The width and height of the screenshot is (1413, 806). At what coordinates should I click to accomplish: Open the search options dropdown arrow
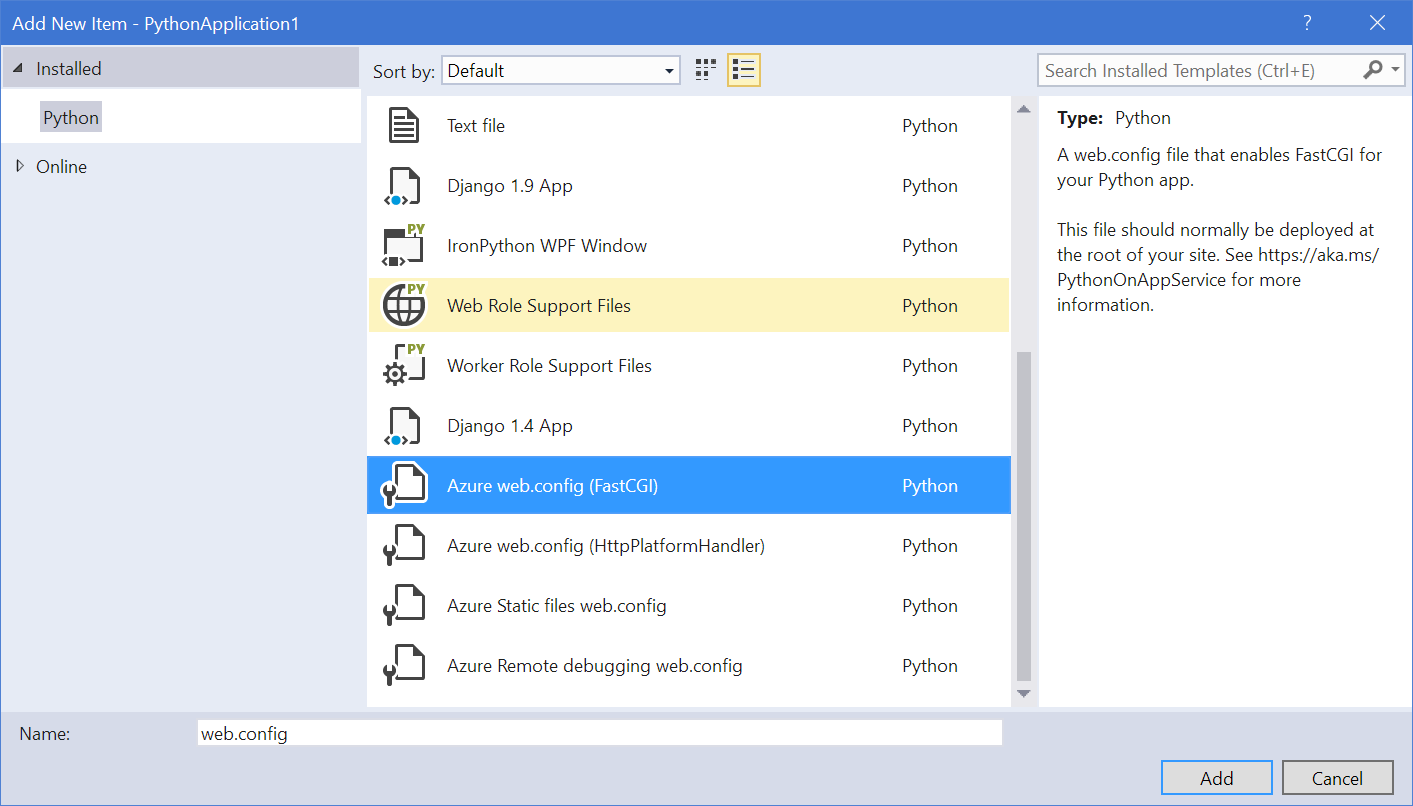pos(1396,70)
